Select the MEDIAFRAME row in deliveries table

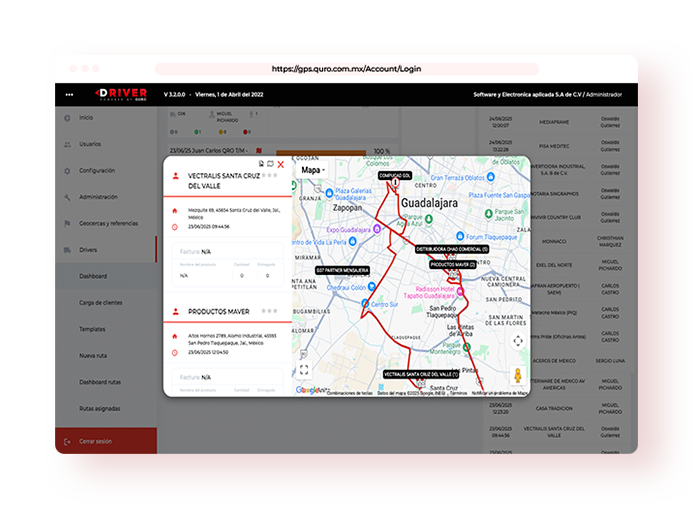557,122
